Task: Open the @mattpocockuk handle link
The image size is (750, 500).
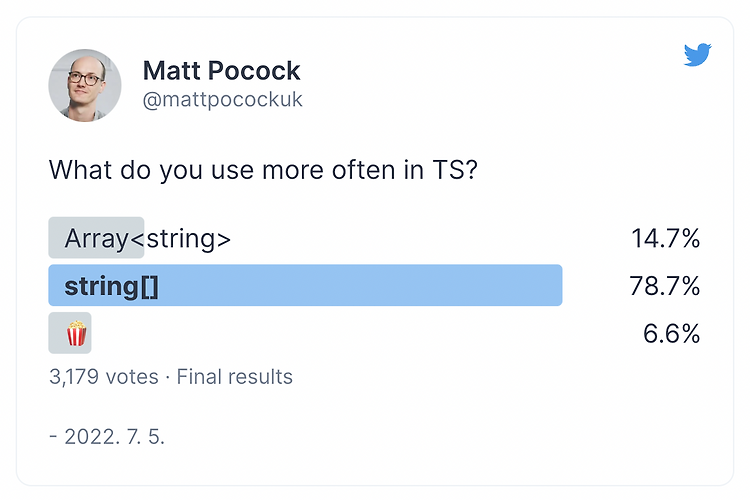Action: [222, 101]
